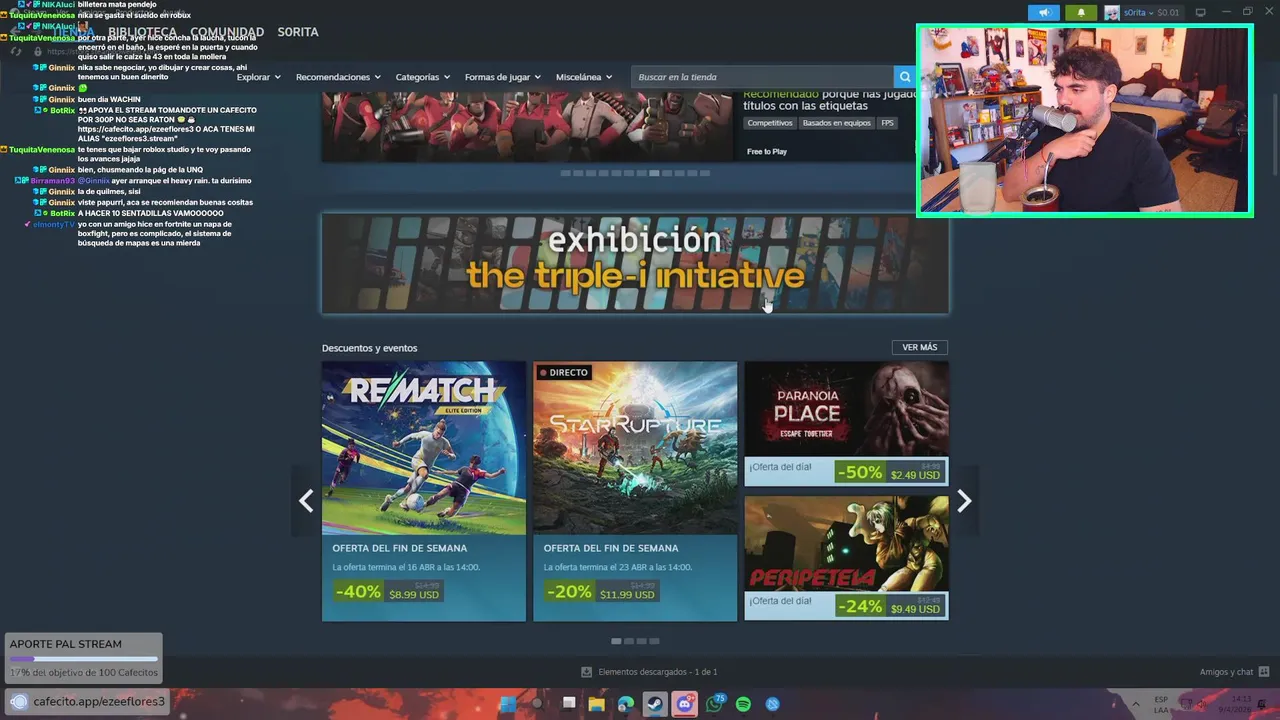1280x720 pixels.
Task: Open the Edge browser taskbar icon
Action: pyautogui.click(x=626, y=704)
